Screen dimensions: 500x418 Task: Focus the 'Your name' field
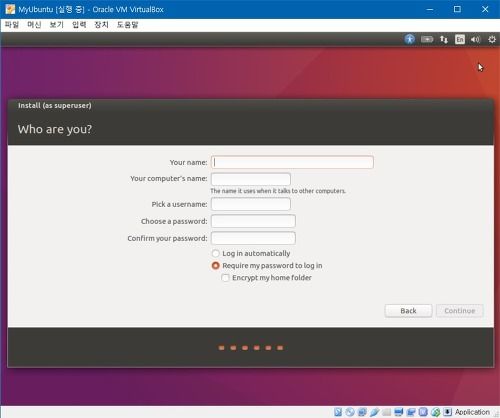coord(292,162)
